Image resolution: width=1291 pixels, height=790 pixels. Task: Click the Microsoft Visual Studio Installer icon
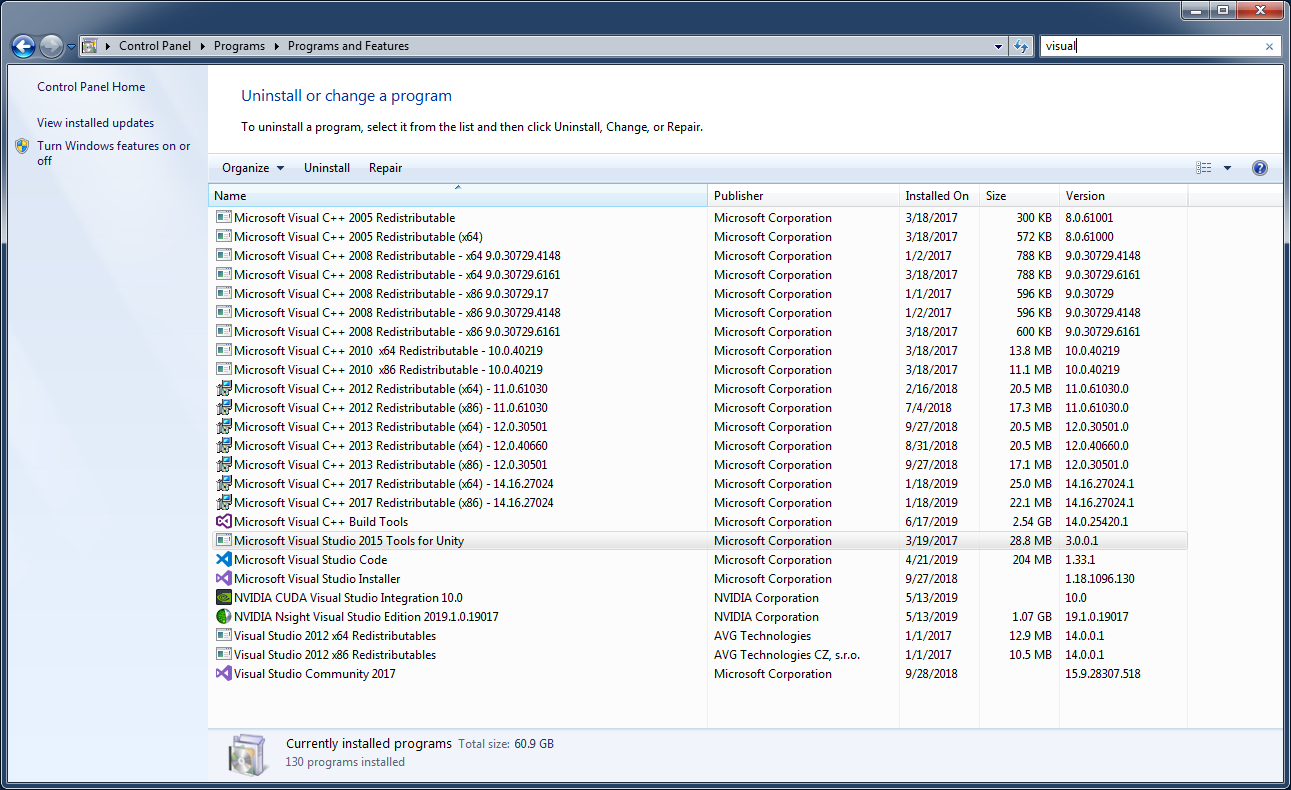(224, 578)
